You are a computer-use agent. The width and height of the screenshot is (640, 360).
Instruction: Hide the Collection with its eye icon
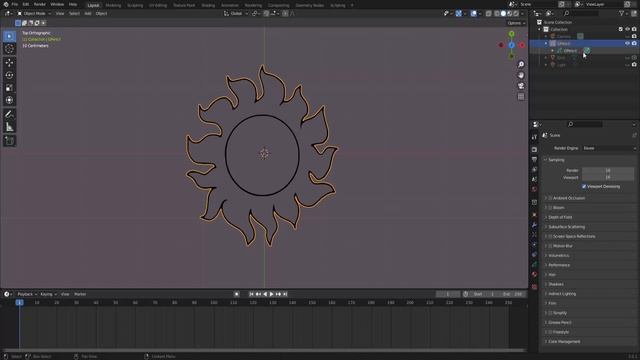[627, 29]
